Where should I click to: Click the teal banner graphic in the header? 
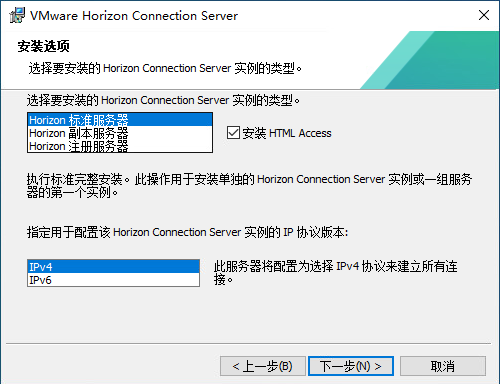coord(430,60)
